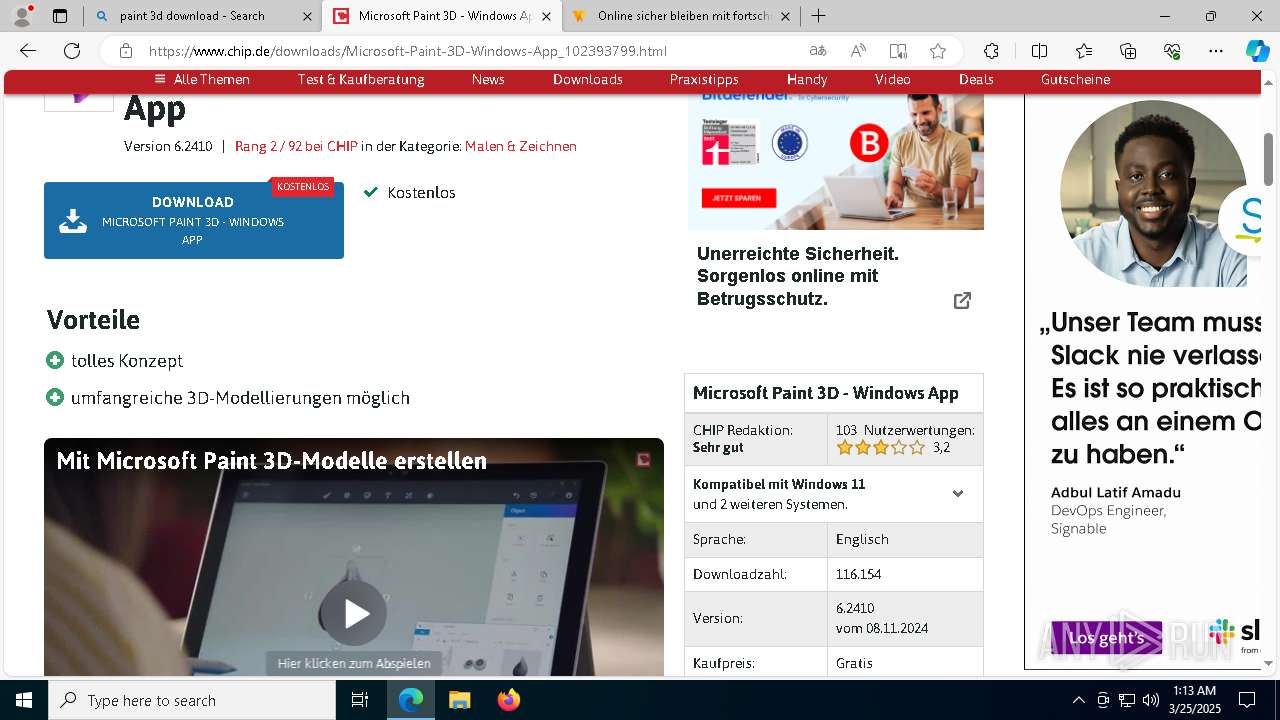Open Test & Kaufberatung menu

point(361,79)
